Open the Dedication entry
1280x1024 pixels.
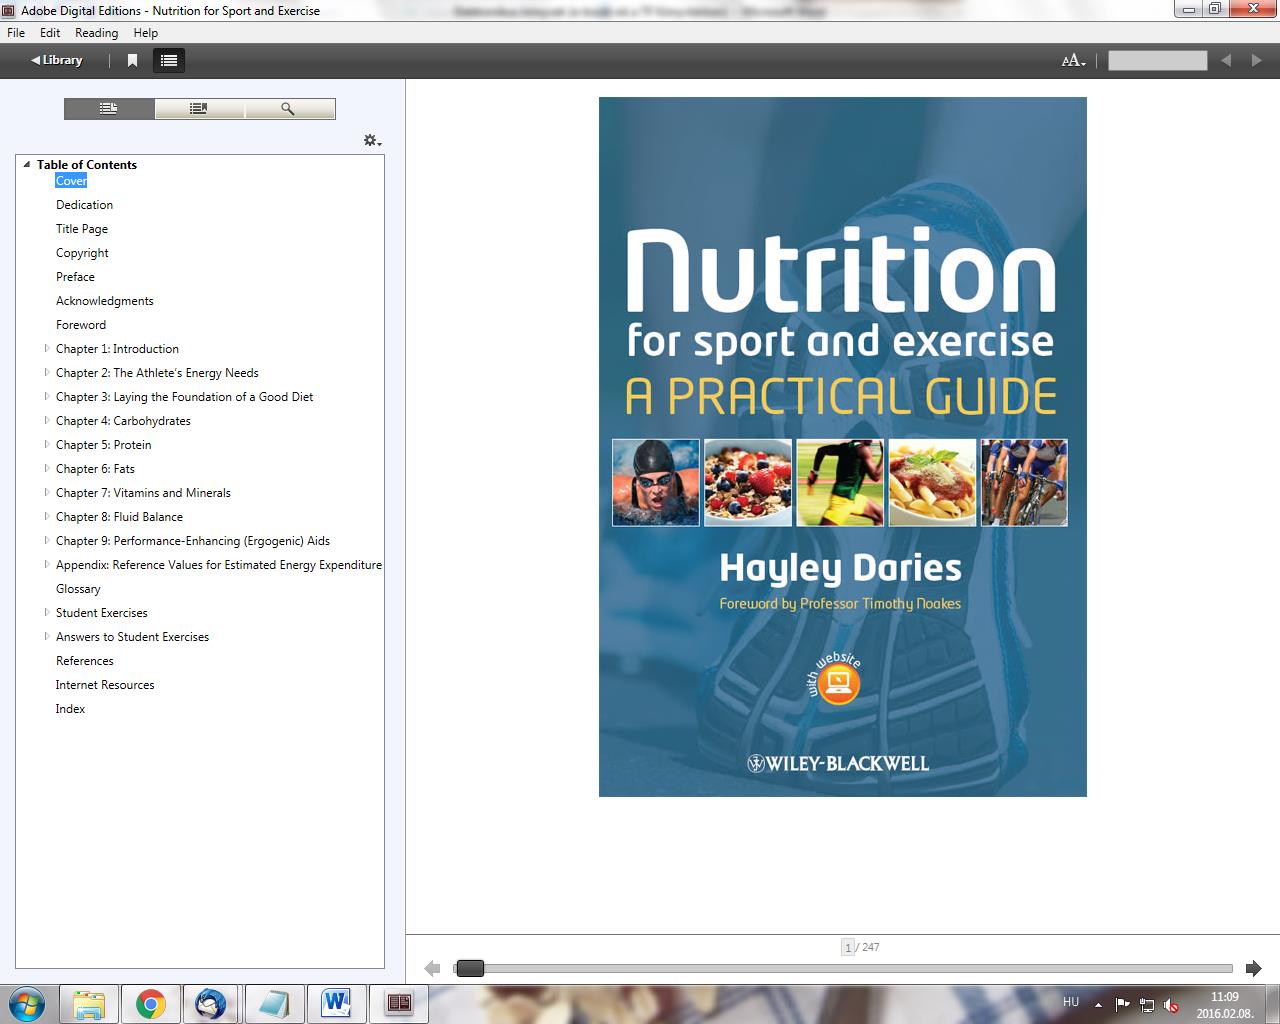click(x=84, y=205)
